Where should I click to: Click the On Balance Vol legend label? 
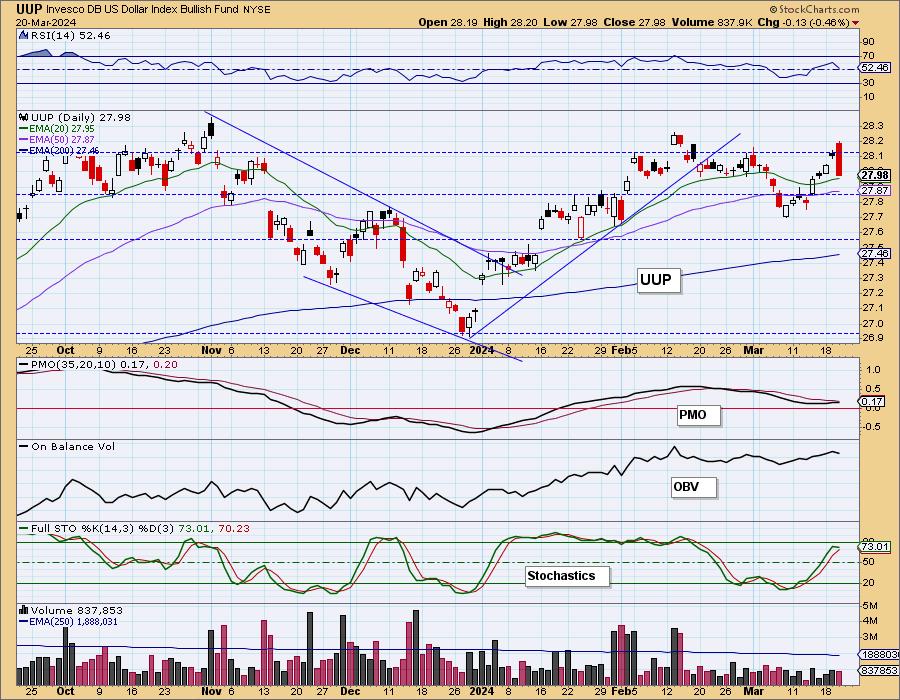73,446
